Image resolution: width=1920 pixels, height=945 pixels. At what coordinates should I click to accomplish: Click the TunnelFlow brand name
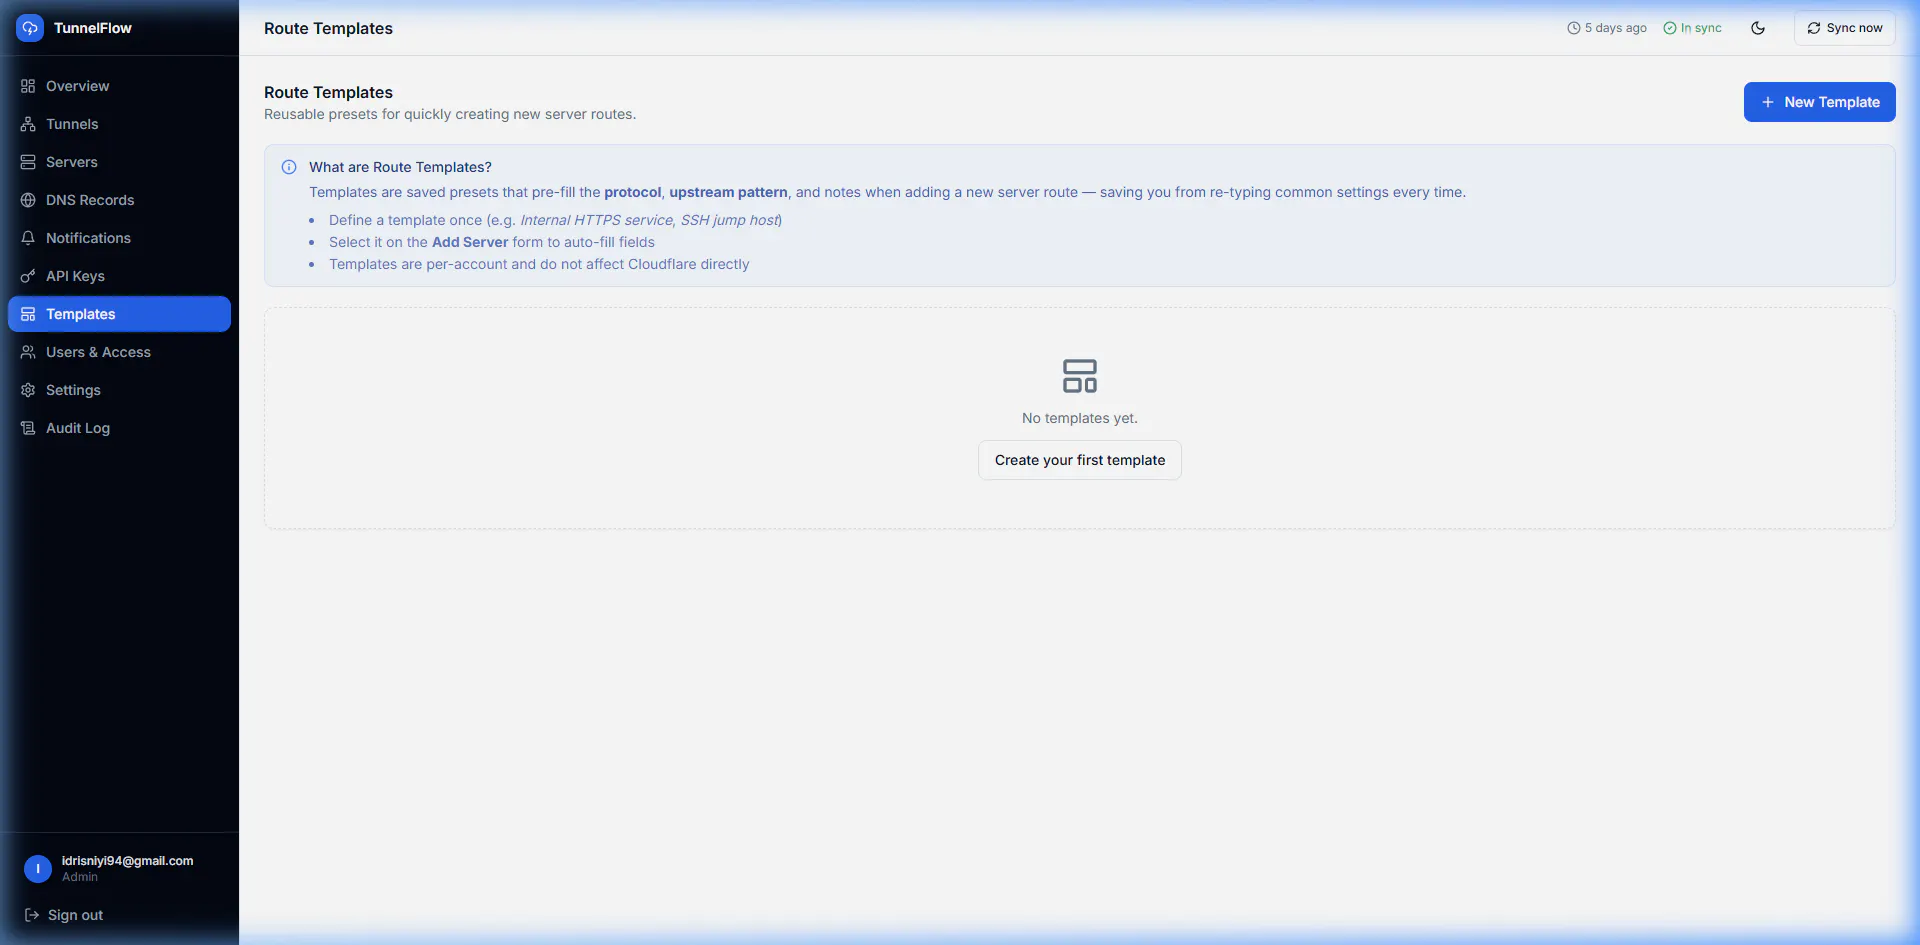[x=93, y=28]
